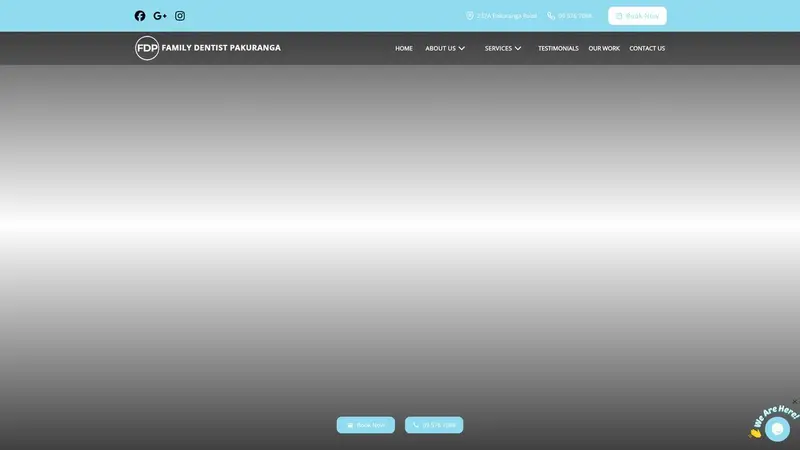The height and width of the screenshot is (450, 800).
Task: Click the phone number in top bar
Action: pos(570,16)
